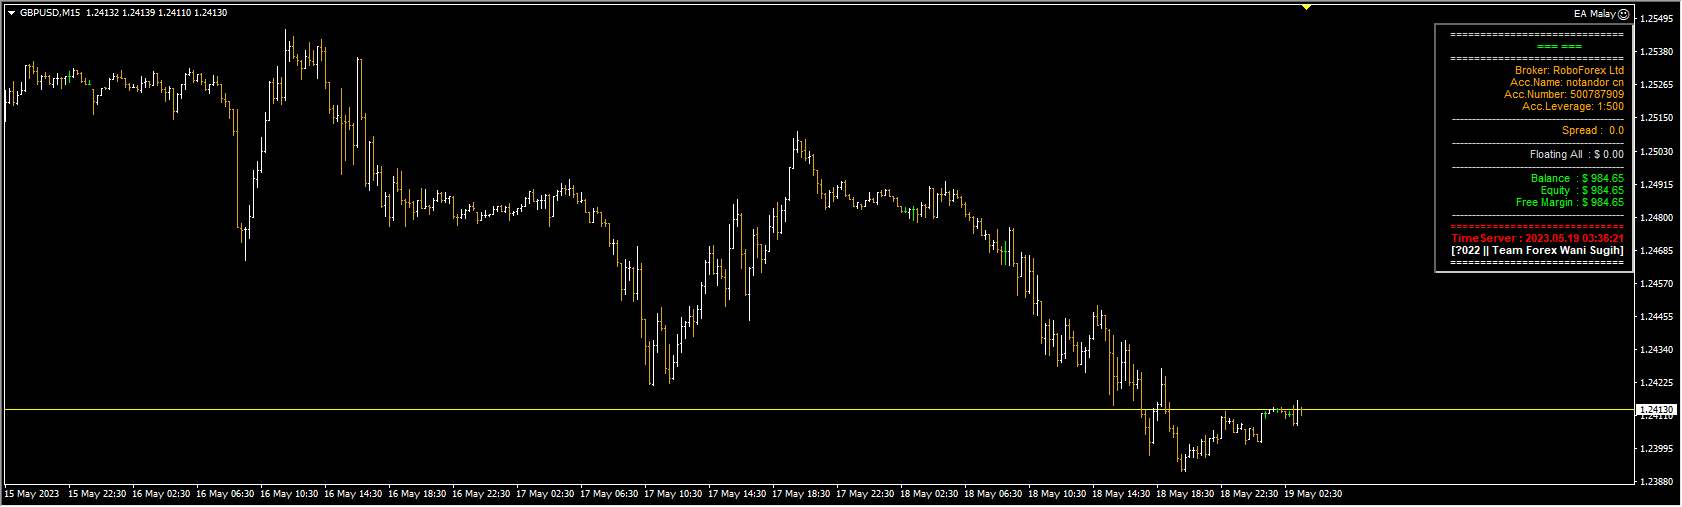Click the 1.25495 price on the price scale
Image resolution: width=1682 pixels, height=507 pixels.
tap(1656, 19)
